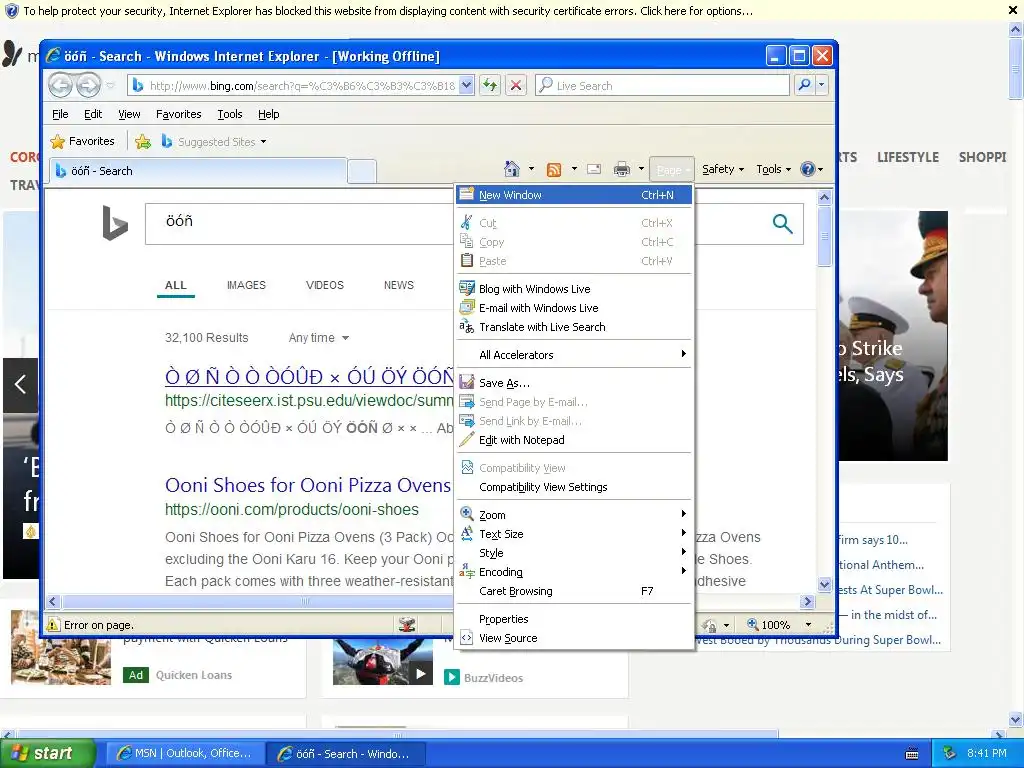
Task: Choose Edit with Notepad
Action: [x=574, y=440]
